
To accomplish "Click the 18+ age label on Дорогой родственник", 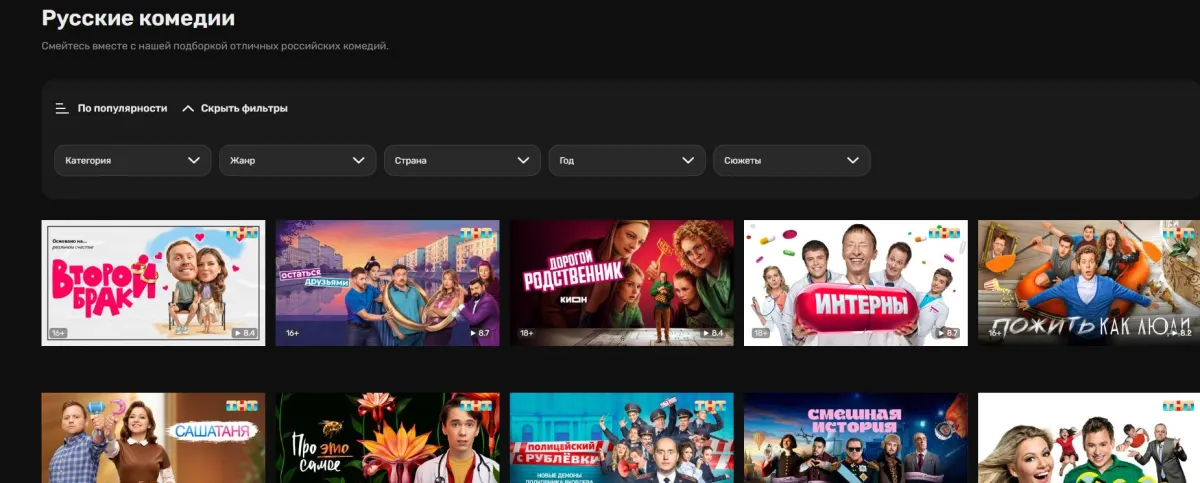I will point(527,333).
